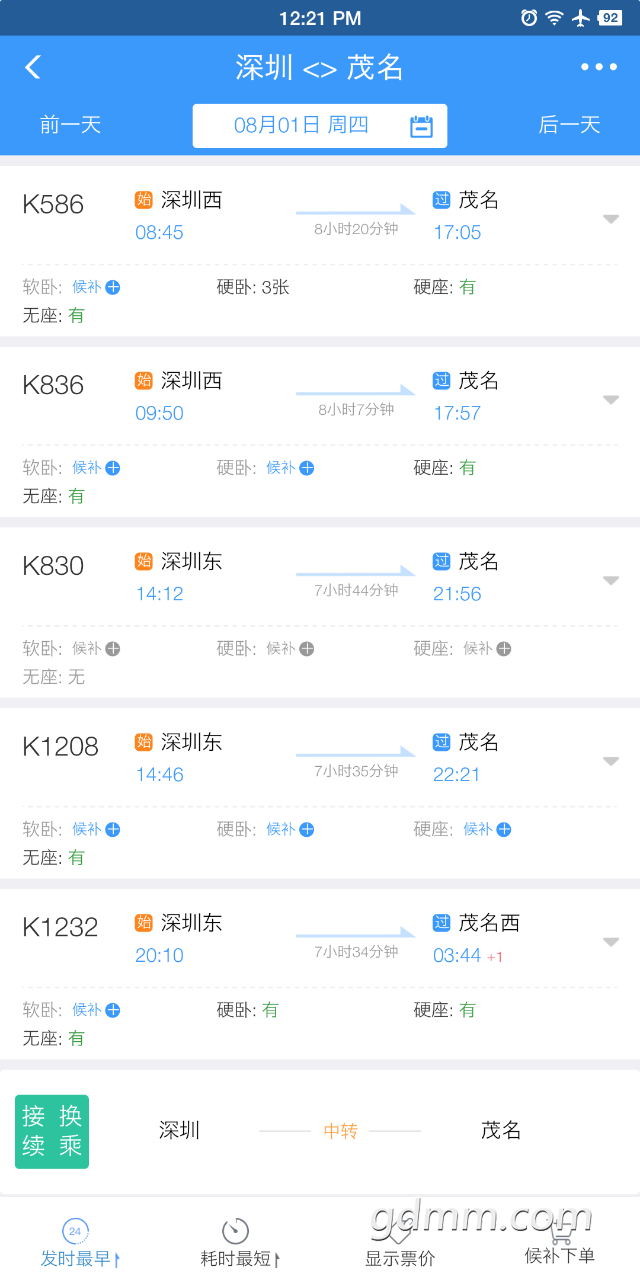Open the three-dots more menu
This screenshot has height=1280, width=640.
(599, 67)
